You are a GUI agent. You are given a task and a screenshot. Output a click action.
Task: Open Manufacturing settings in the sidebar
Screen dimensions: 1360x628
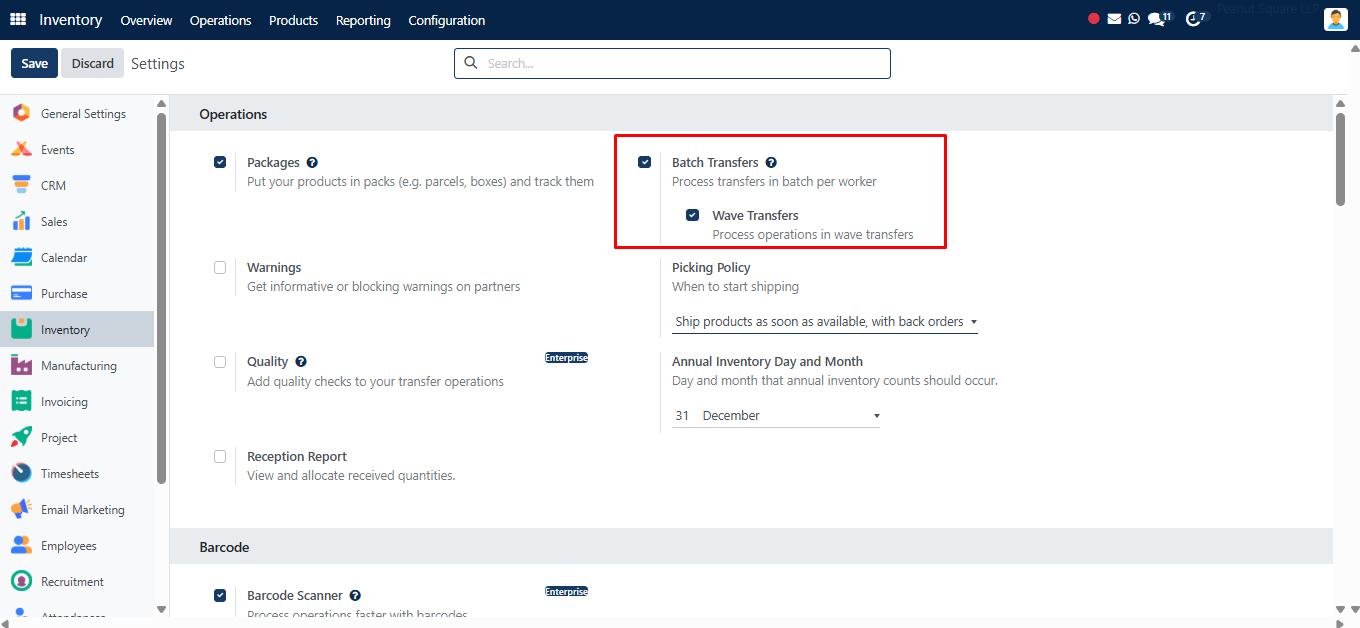point(77,366)
